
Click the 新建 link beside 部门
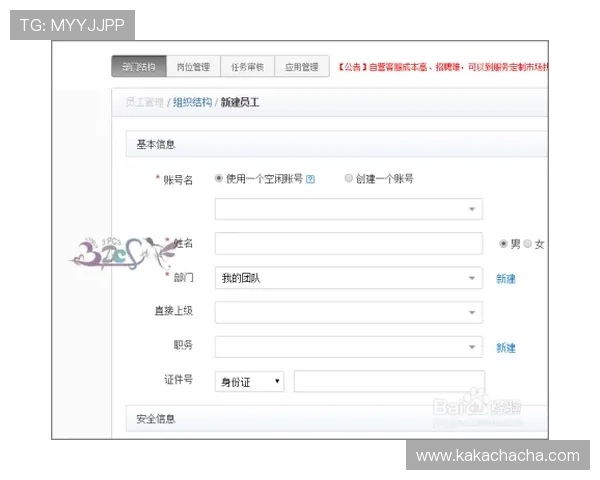[505, 279]
